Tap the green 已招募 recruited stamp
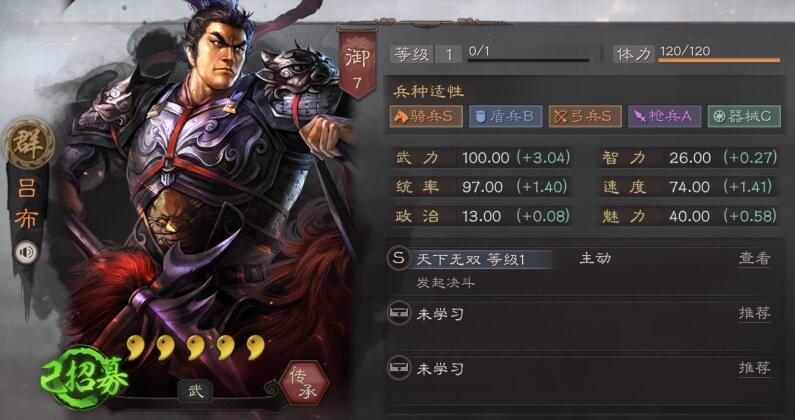 [84, 378]
